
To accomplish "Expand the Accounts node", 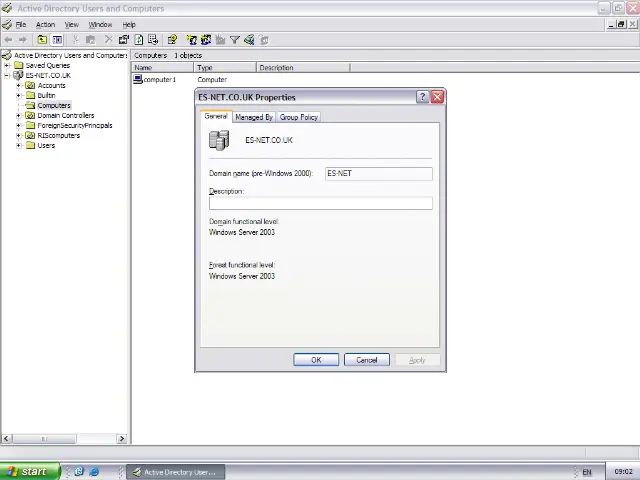I will coord(18,85).
